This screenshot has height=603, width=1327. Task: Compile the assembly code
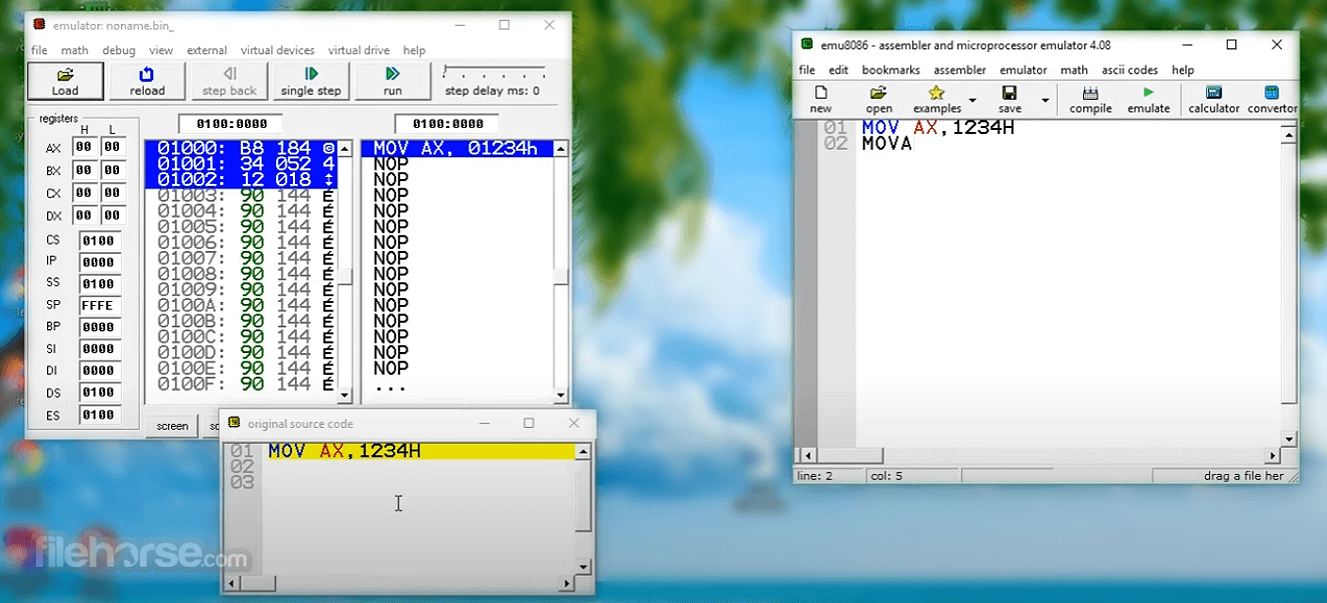(x=1090, y=100)
